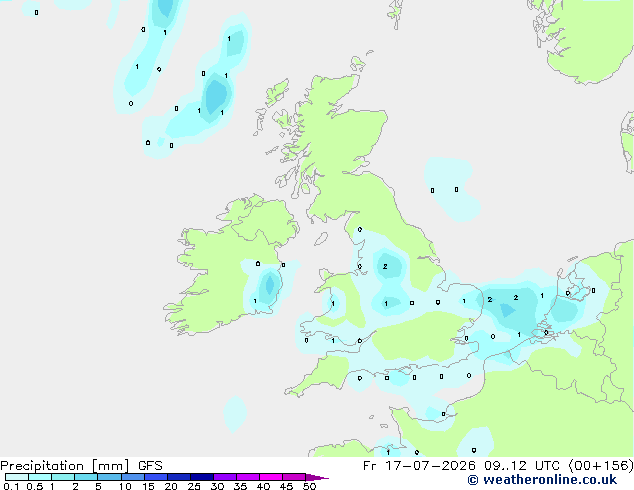Select the 15 to 20 mm legend swatch

[x=155, y=477]
